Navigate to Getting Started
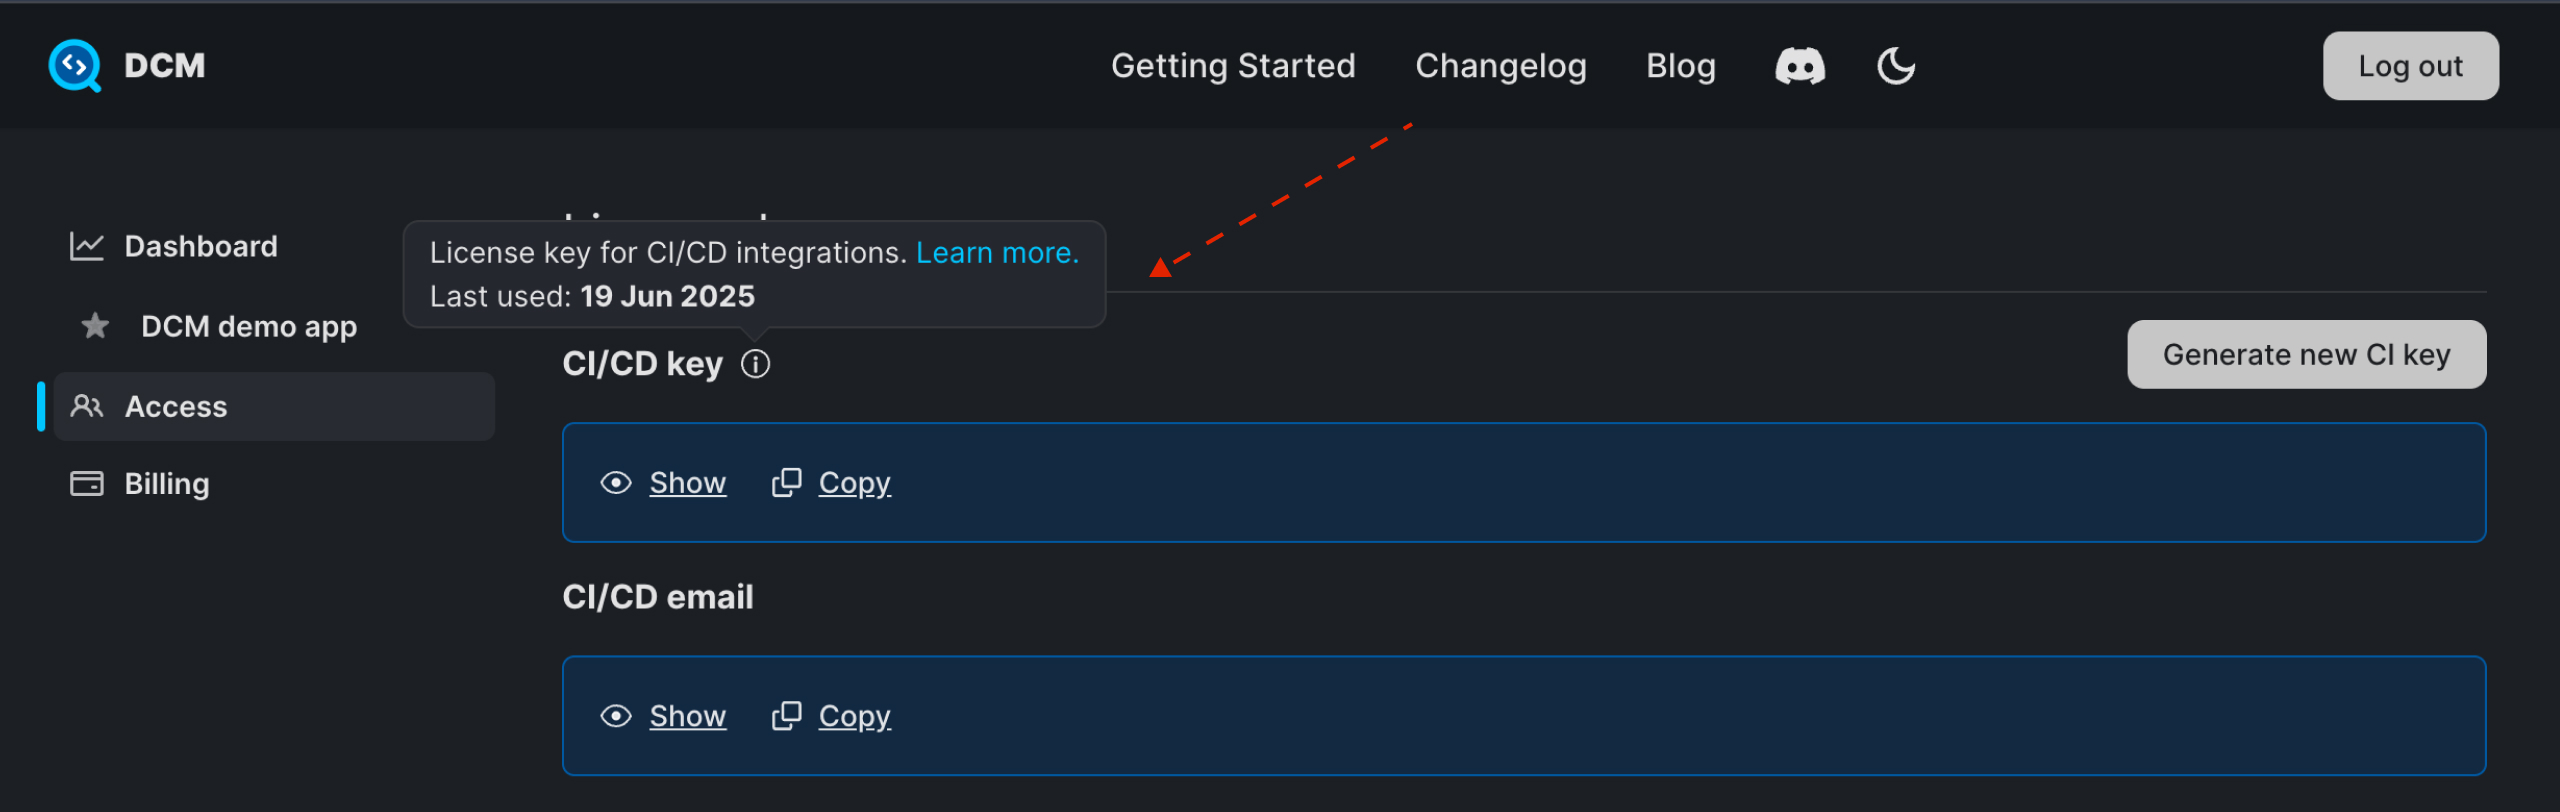The width and height of the screenshot is (2560, 812). pos(1233,66)
